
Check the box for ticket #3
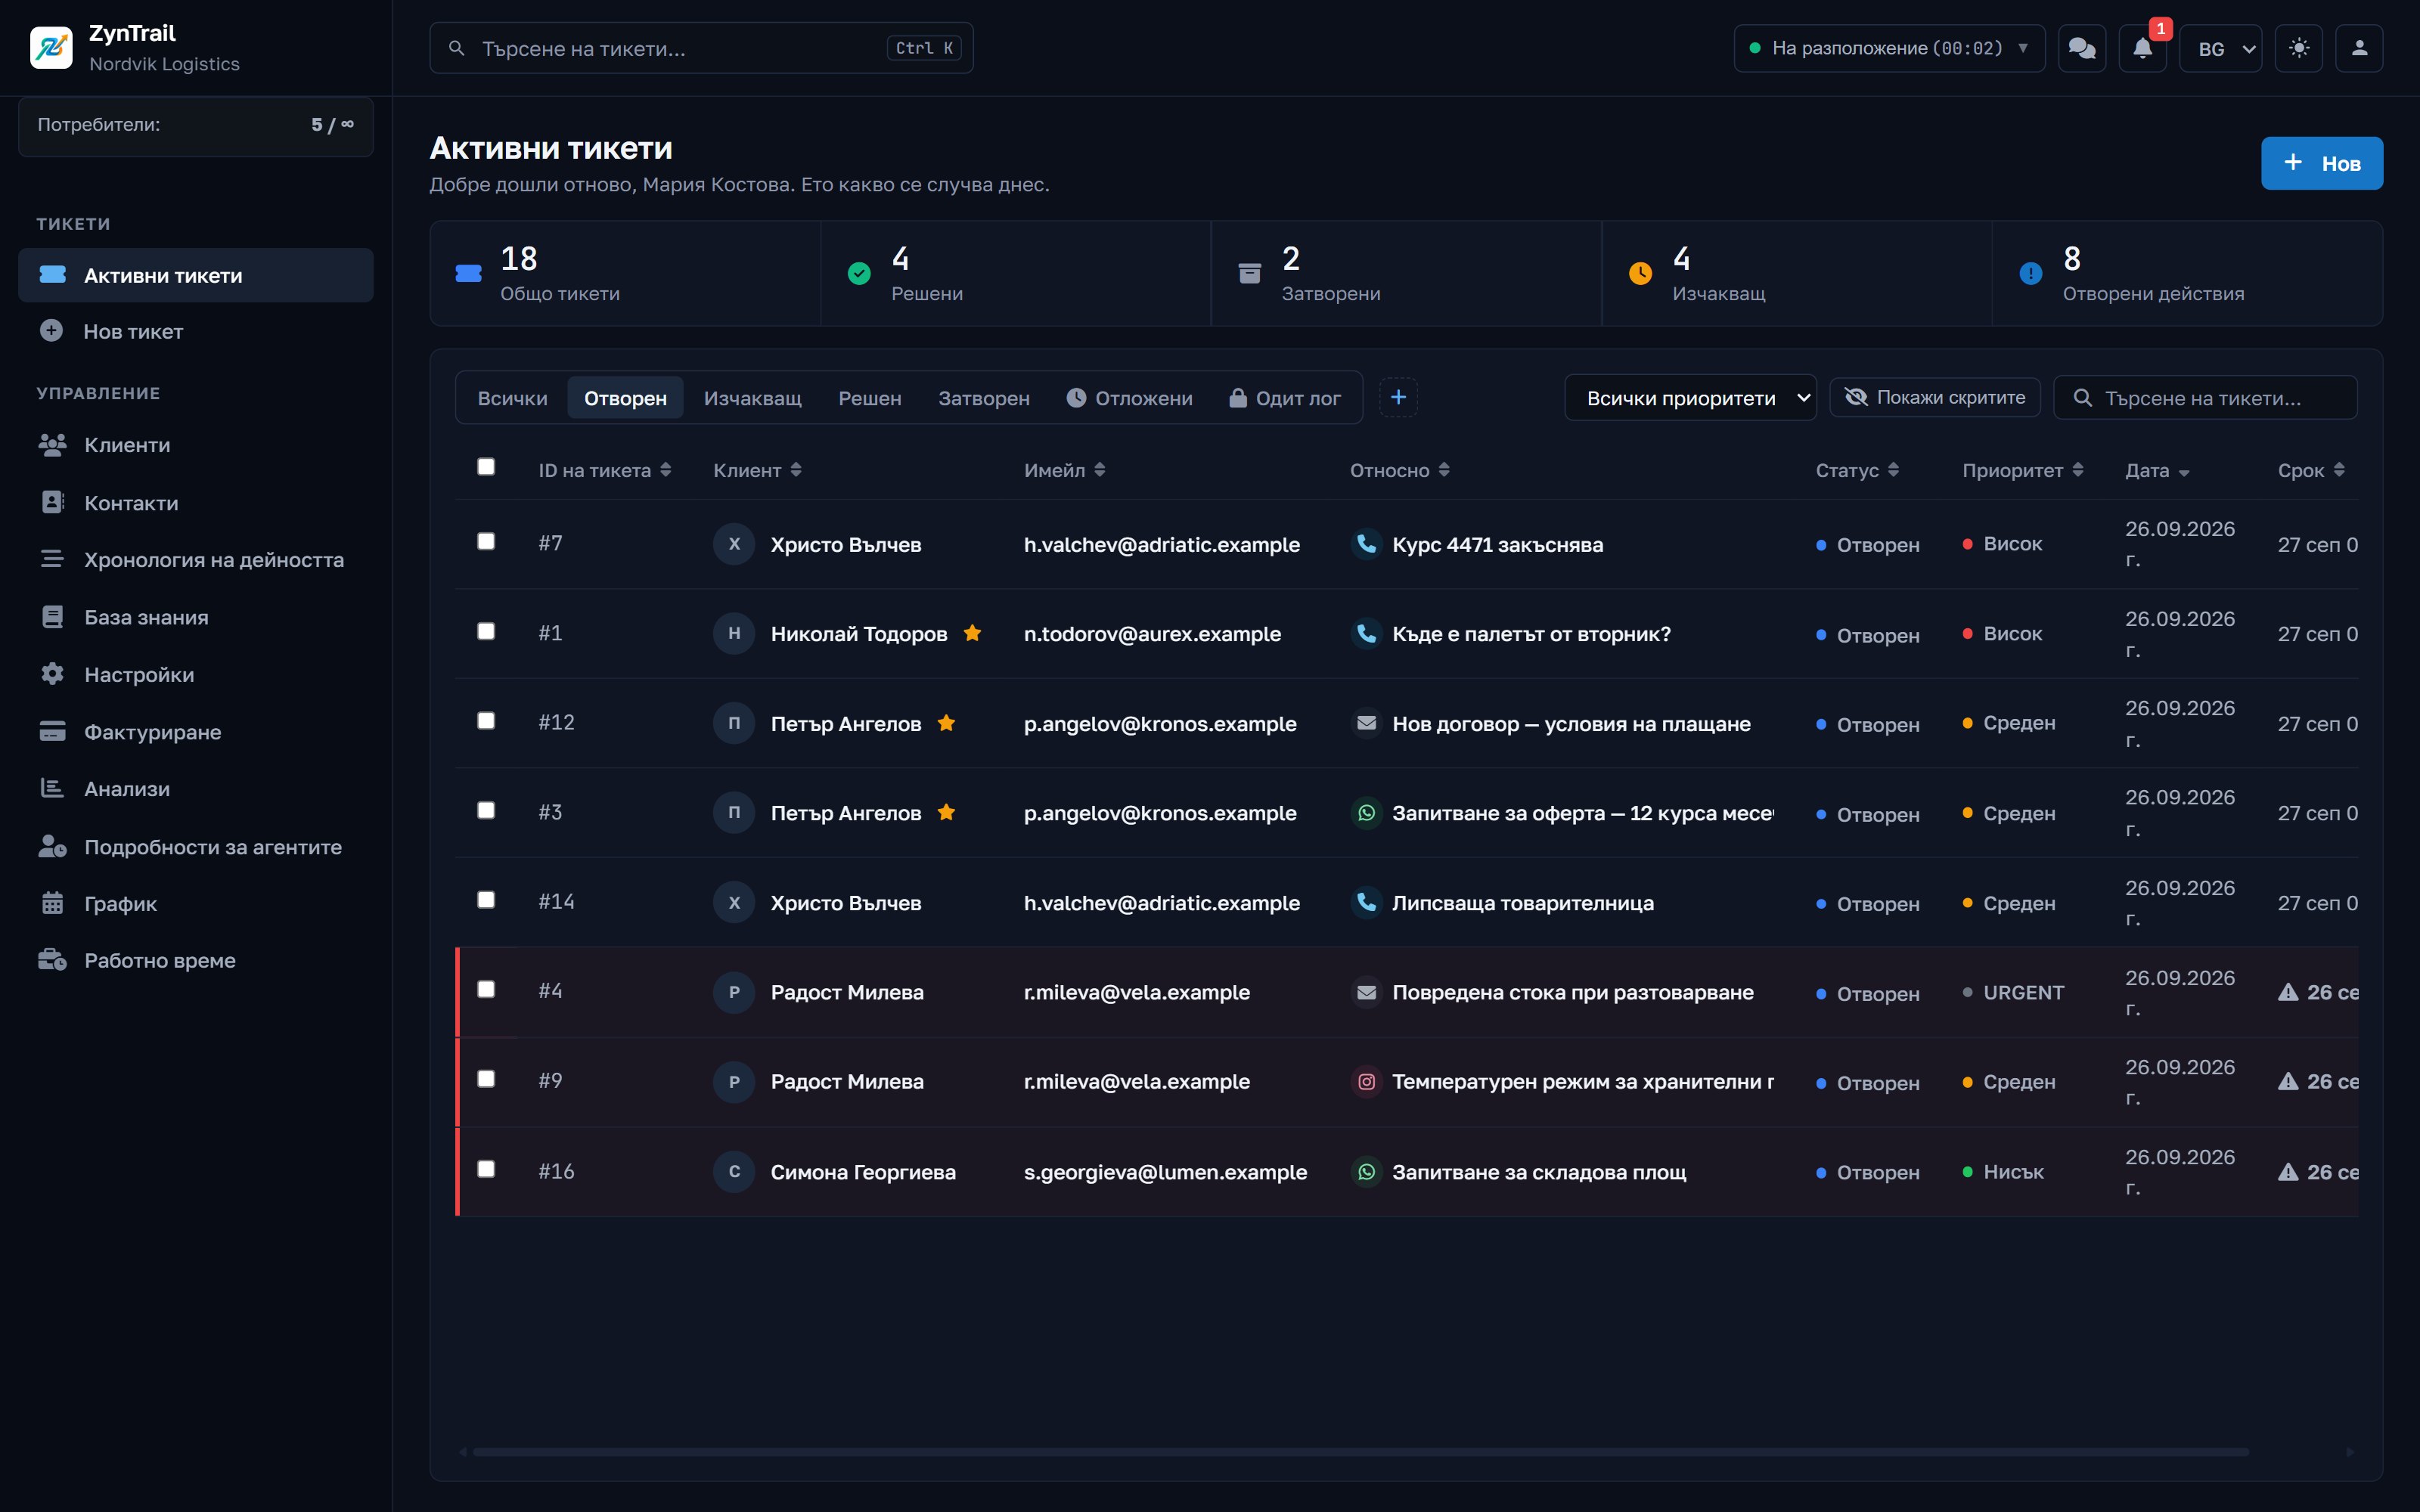click(486, 810)
